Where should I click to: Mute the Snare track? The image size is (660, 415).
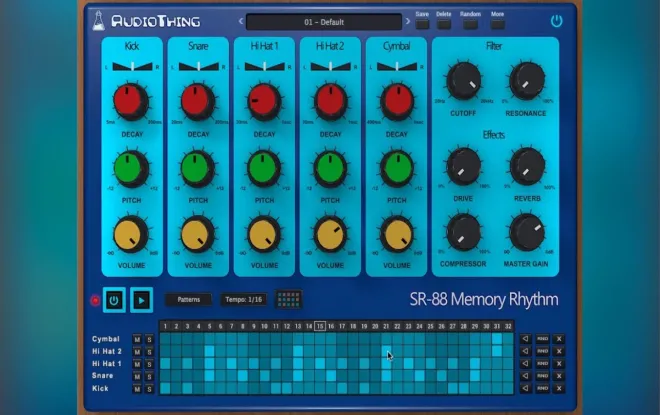137,377
